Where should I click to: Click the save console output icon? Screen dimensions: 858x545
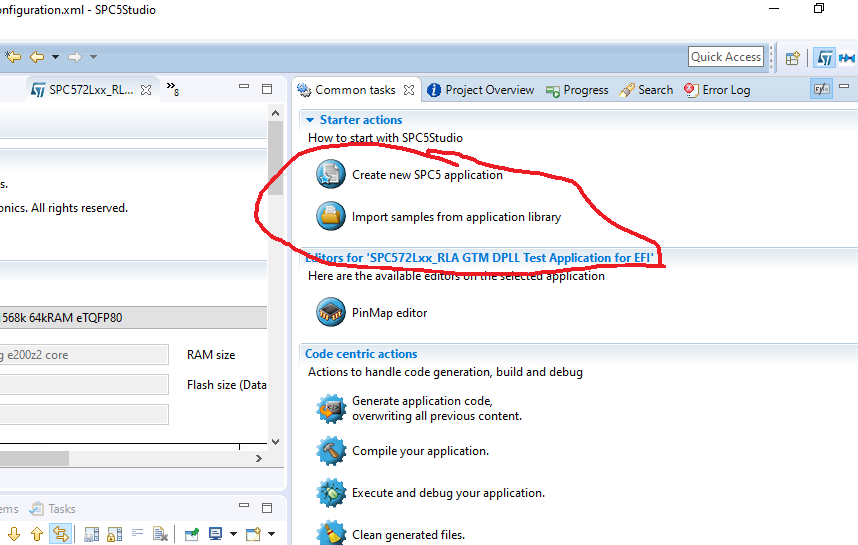pyautogui.click(x=92, y=534)
